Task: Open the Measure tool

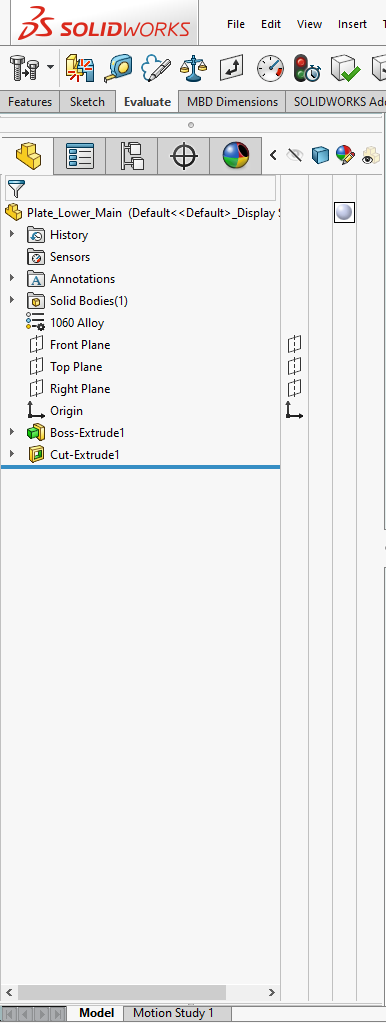Action: [117, 66]
